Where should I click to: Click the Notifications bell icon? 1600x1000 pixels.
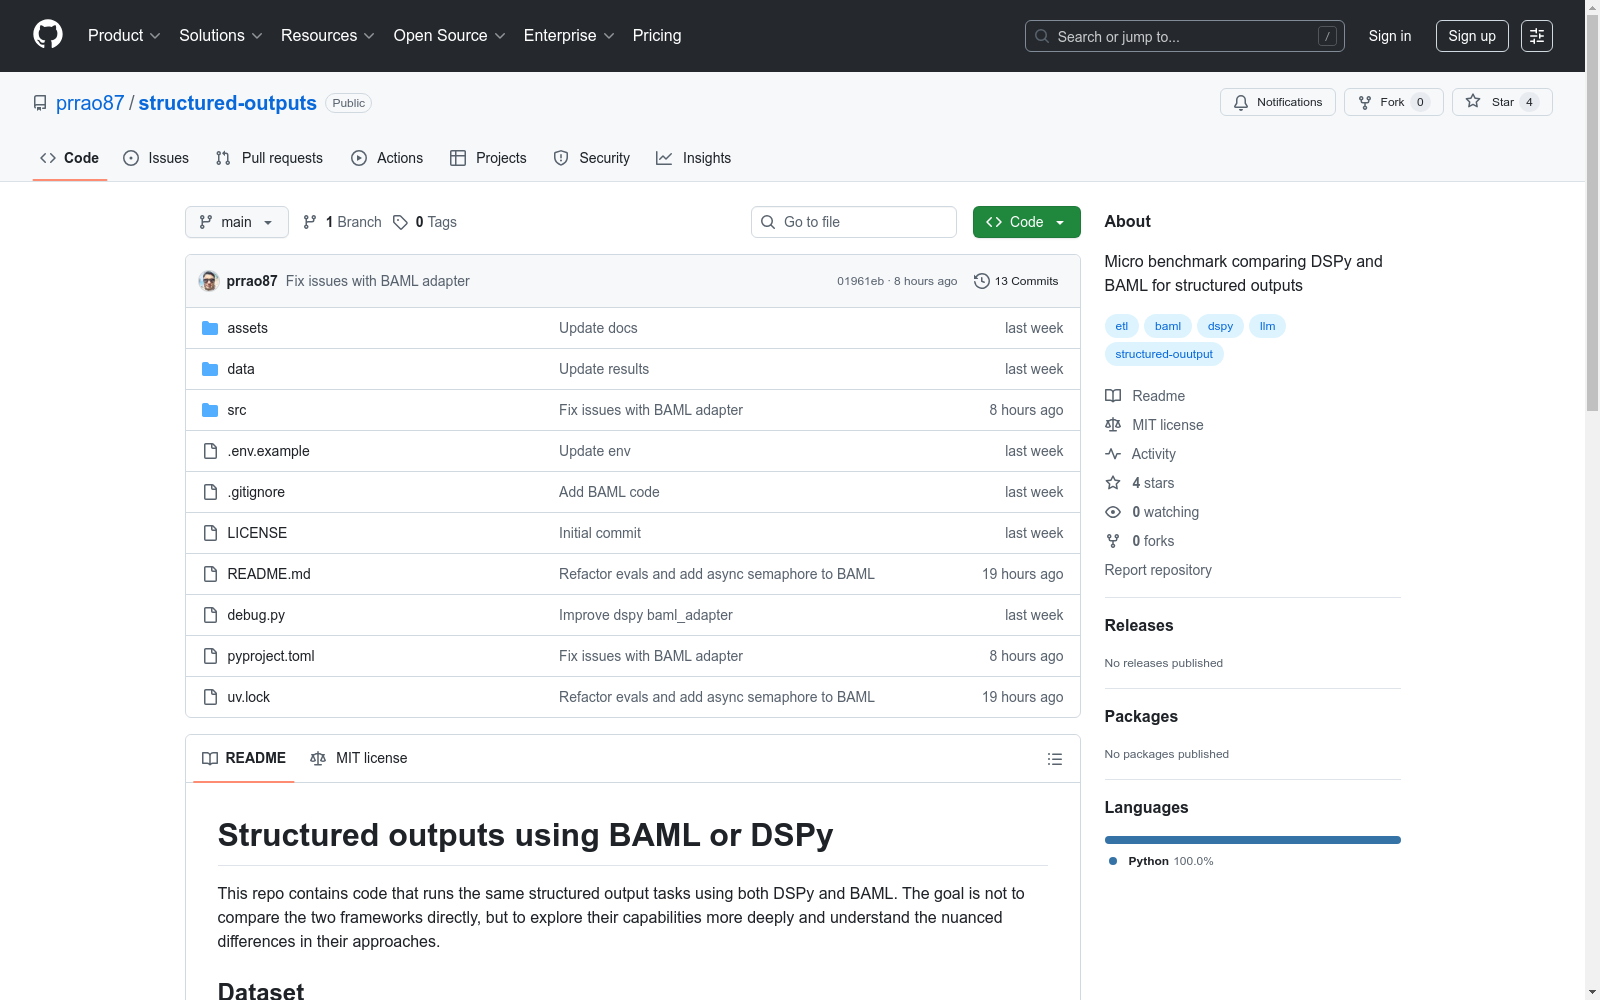click(1241, 102)
